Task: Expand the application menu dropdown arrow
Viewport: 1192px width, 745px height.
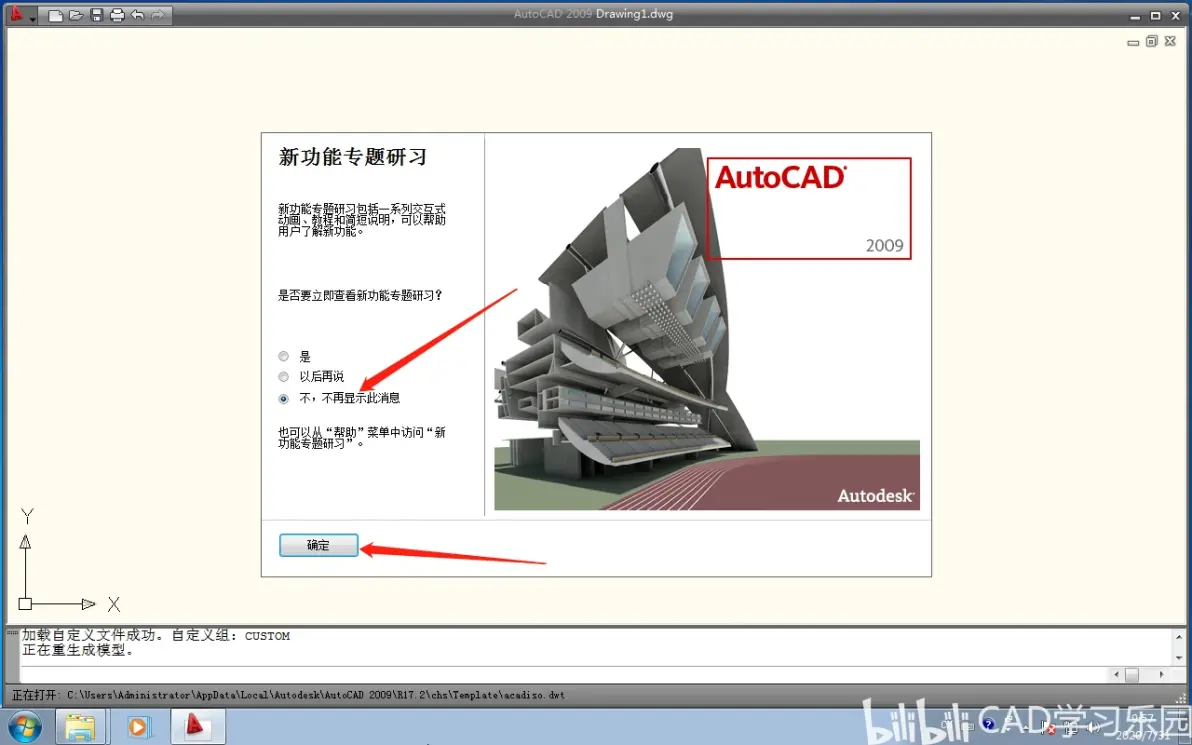Action: tap(33, 19)
